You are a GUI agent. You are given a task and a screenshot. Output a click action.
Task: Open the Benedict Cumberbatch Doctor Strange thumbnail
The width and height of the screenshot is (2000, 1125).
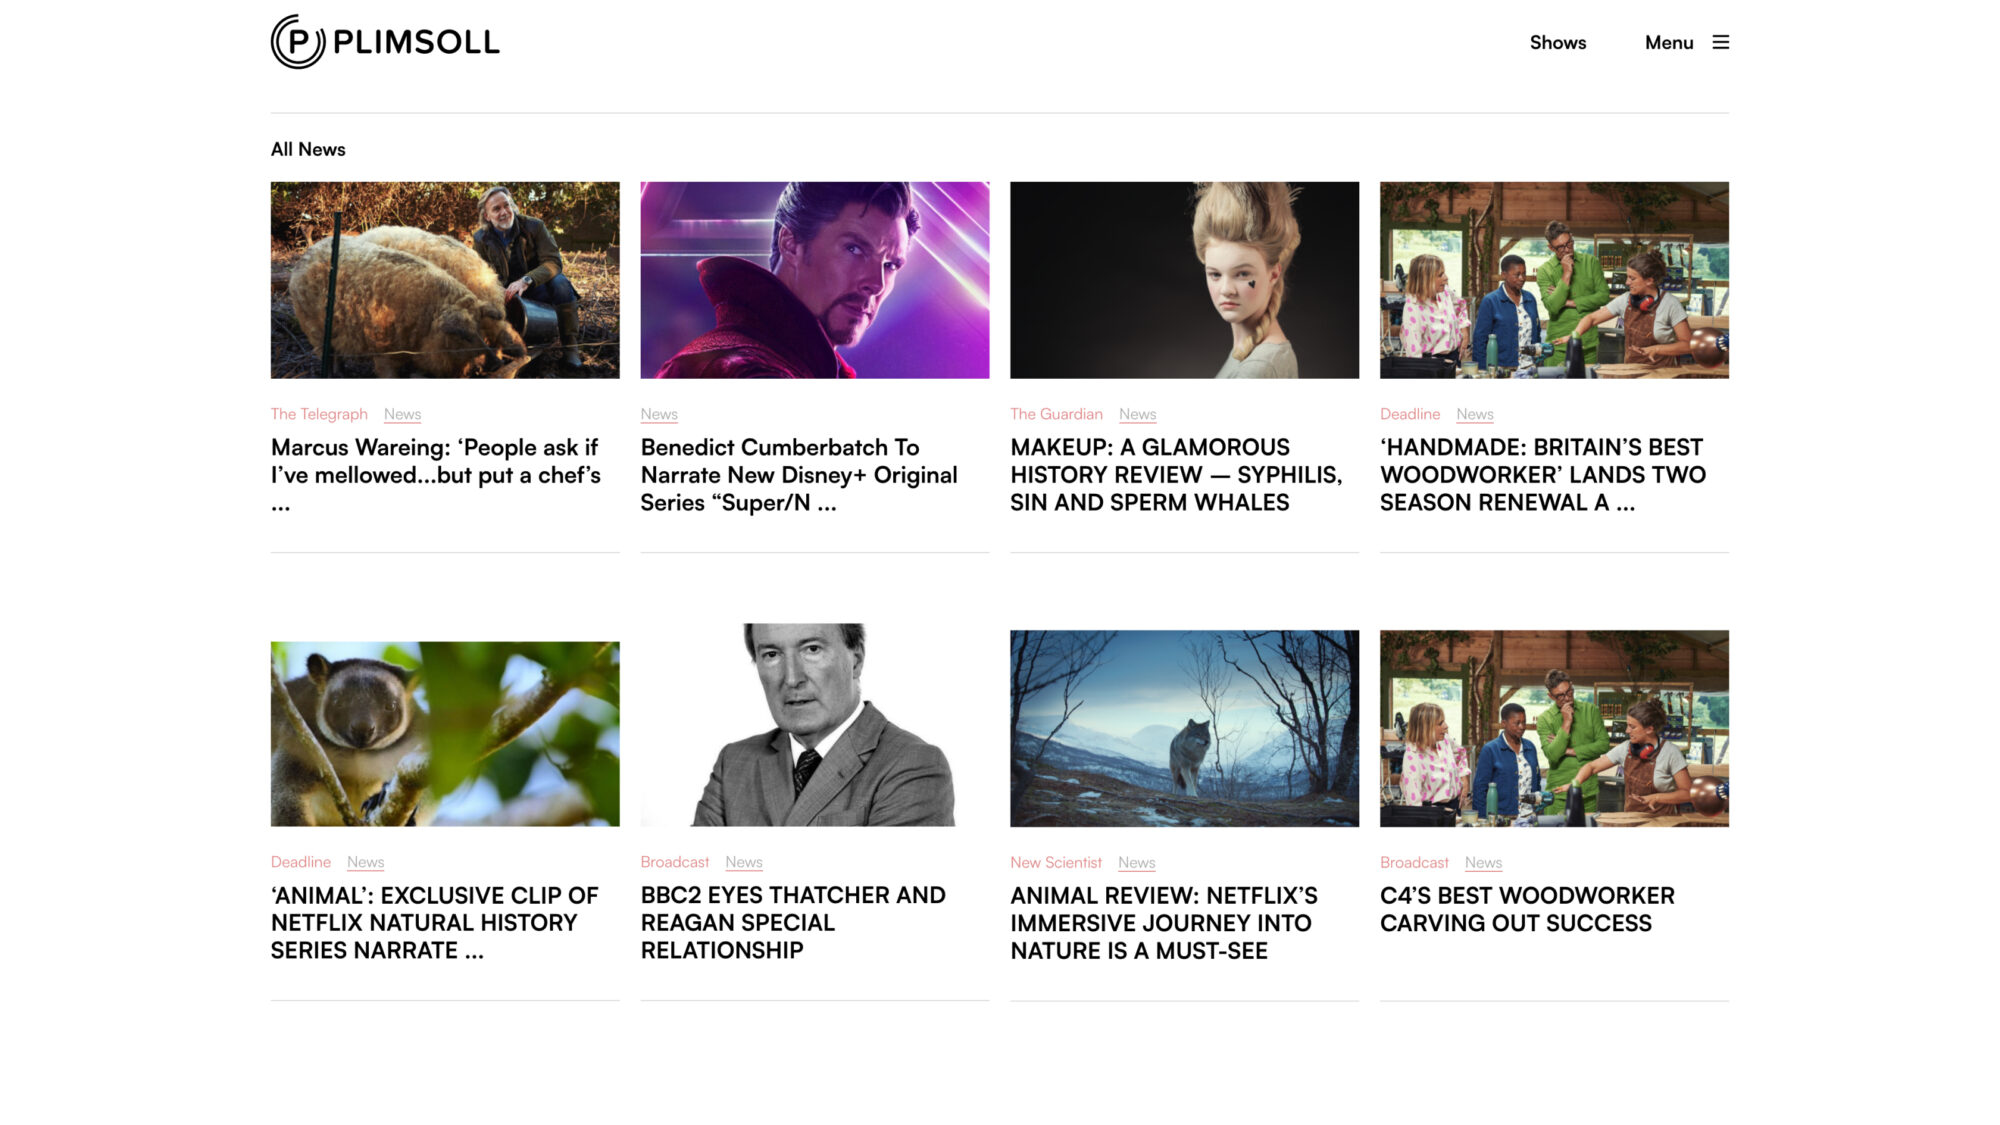[x=815, y=280]
